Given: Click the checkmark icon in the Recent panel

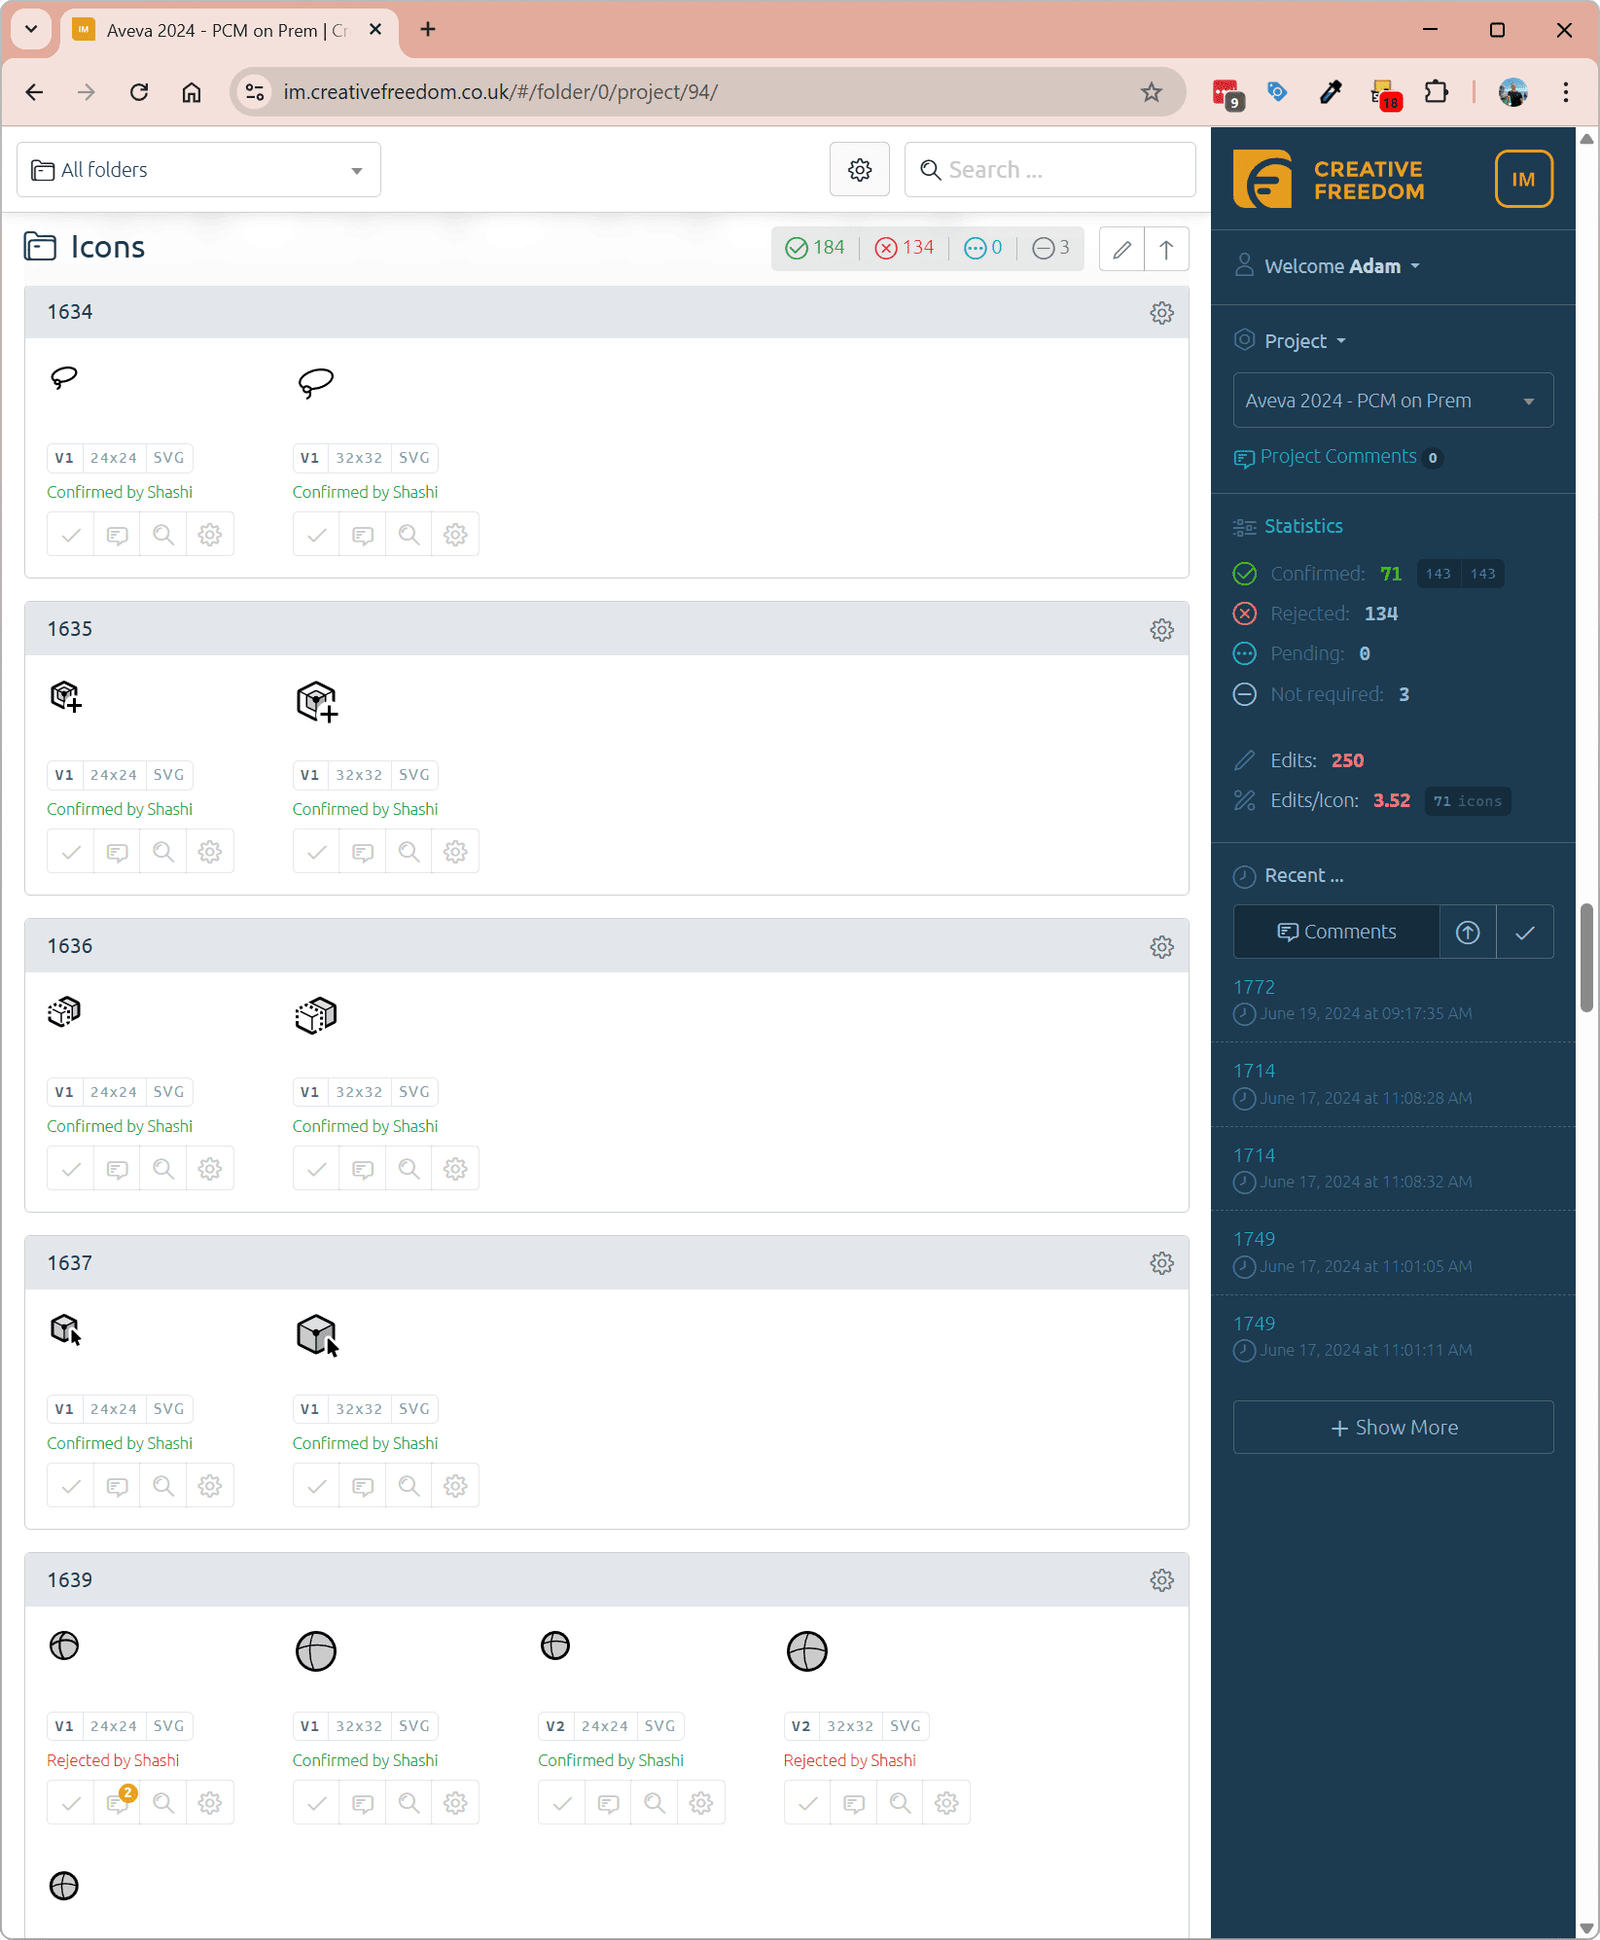Looking at the screenshot, I should tap(1524, 931).
